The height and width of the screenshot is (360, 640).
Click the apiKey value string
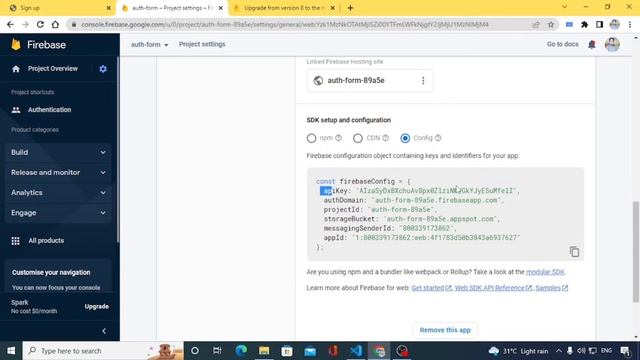pyautogui.click(x=437, y=191)
